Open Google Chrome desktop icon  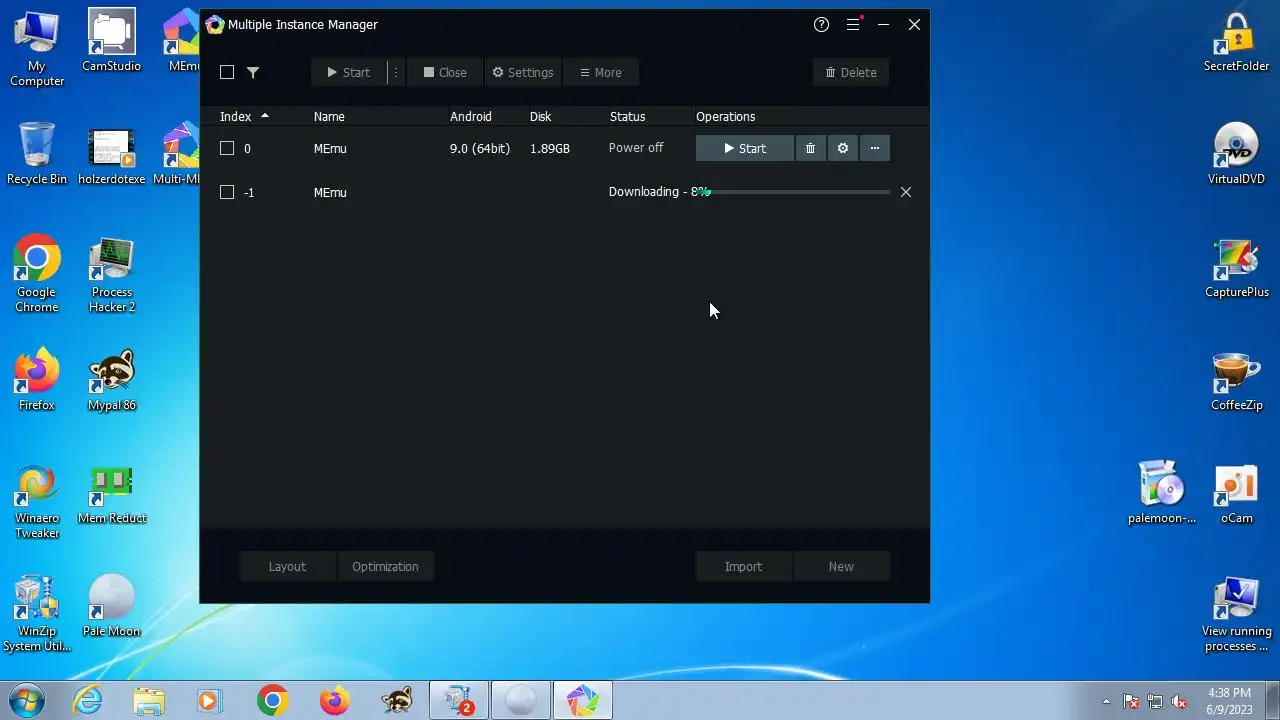37,274
